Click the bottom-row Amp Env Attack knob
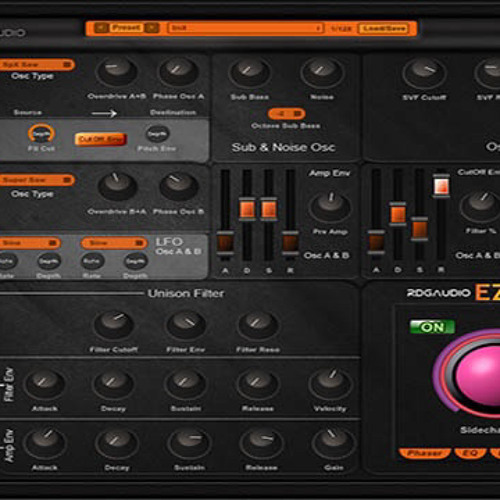The width and height of the screenshot is (500, 500). (x=45, y=443)
